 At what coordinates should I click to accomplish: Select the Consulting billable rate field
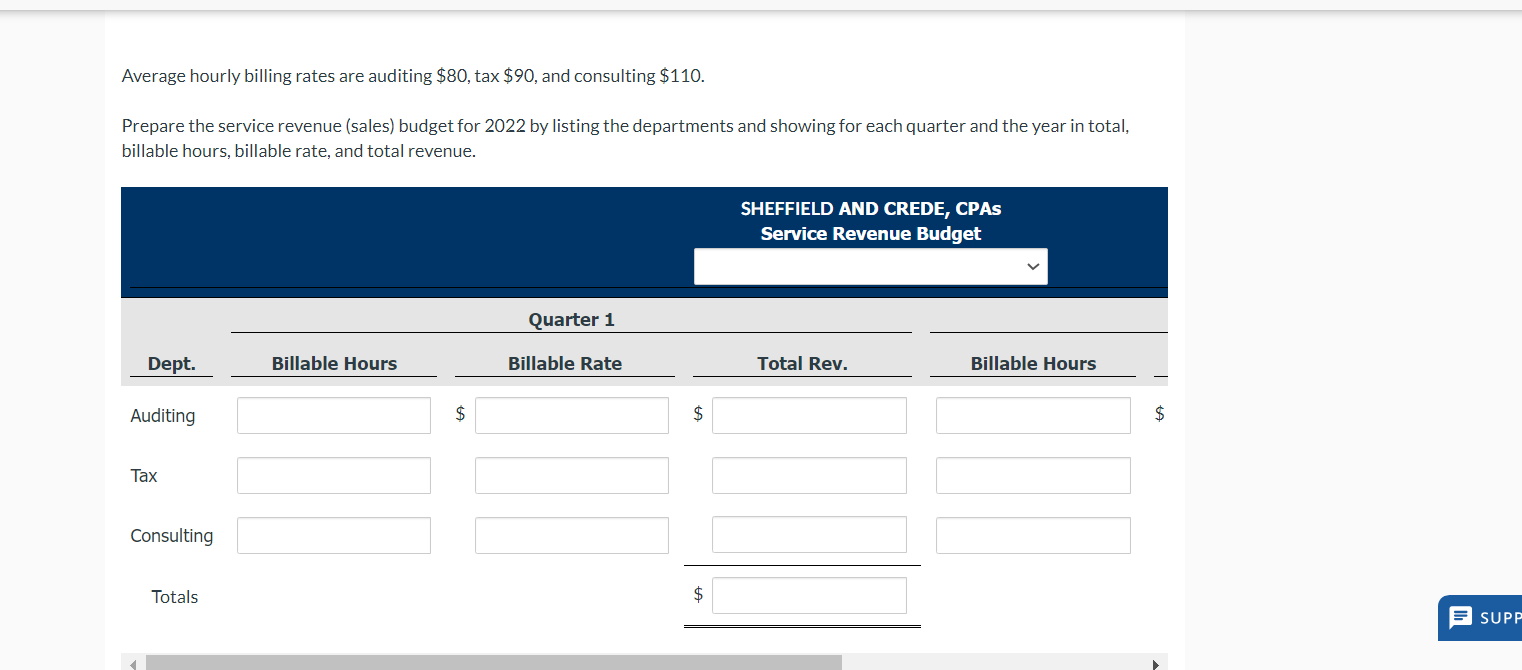[572, 535]
